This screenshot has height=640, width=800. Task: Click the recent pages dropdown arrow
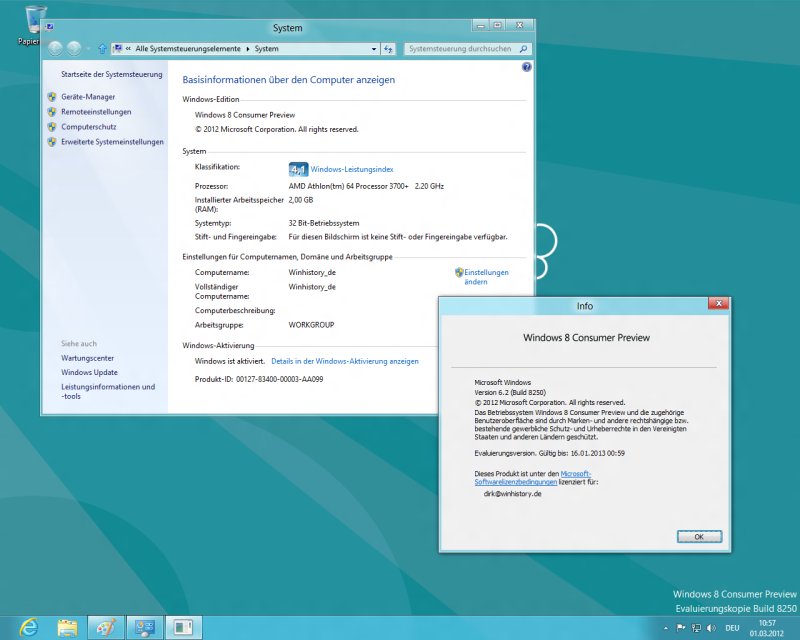88,49
